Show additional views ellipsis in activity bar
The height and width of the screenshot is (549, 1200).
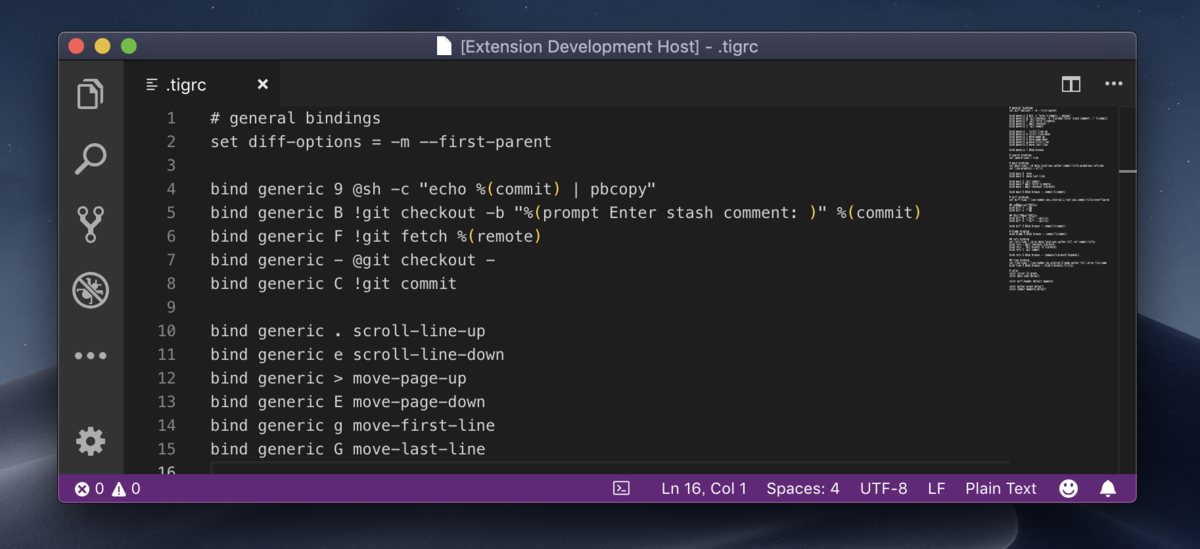click(91, 355)
